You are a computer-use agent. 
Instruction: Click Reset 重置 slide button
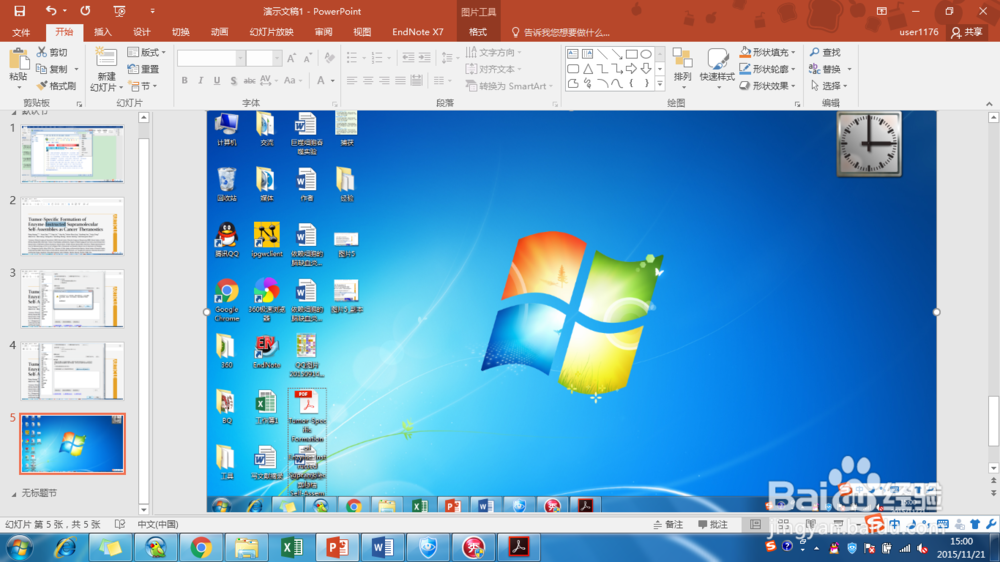click(x=143, y=69)
